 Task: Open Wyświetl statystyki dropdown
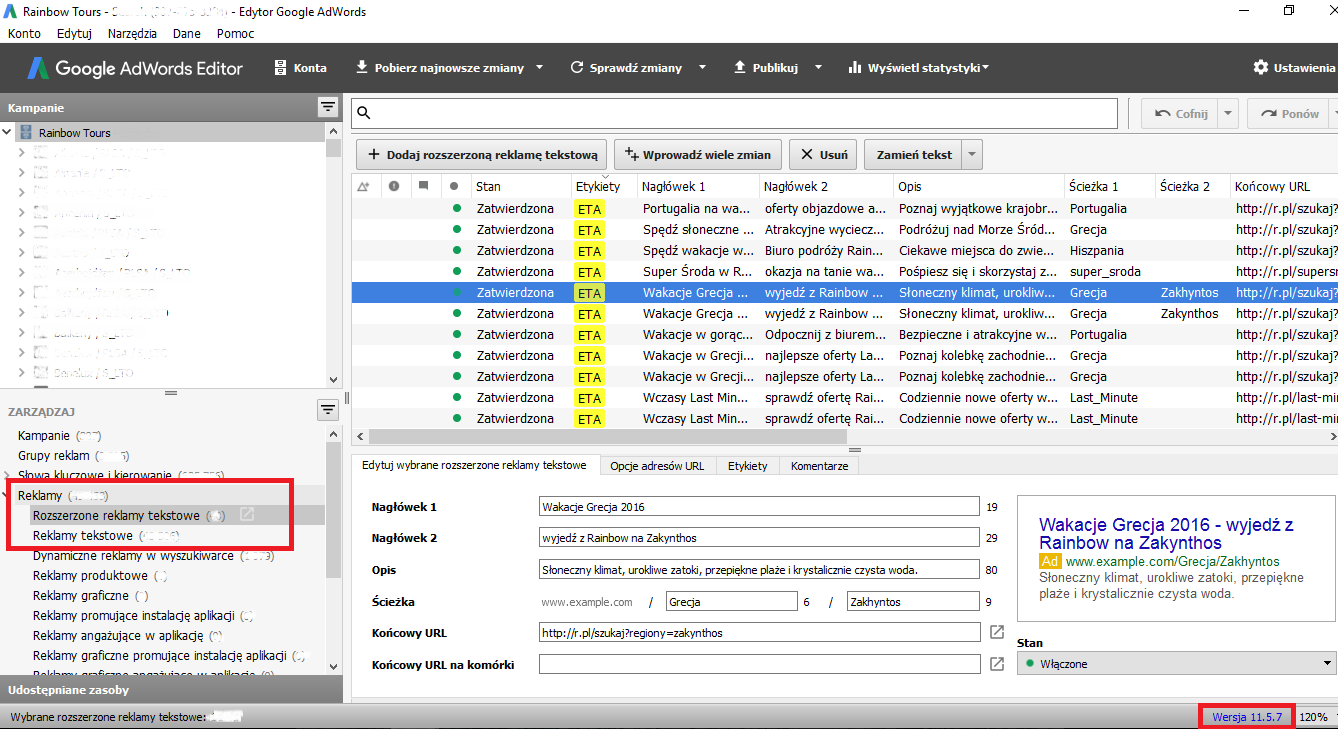point(918,68)
